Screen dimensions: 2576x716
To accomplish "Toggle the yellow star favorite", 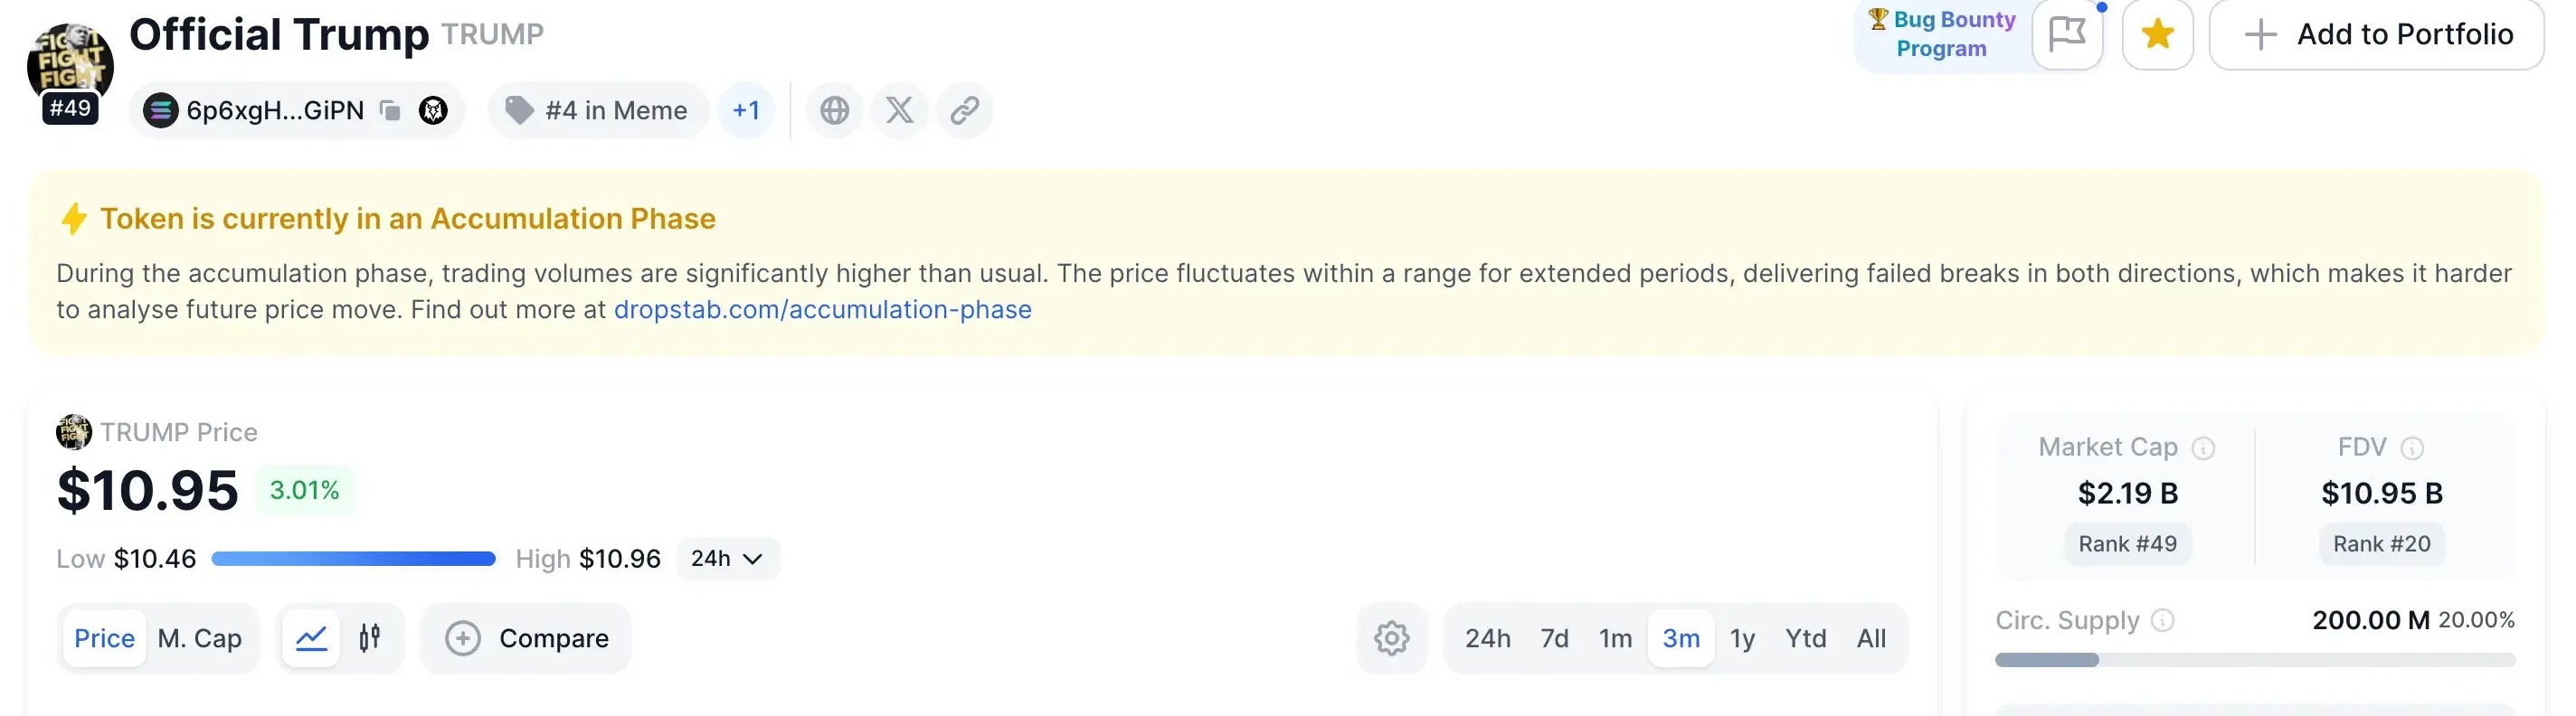I will pyautogui.click(x=2157, y=35).
